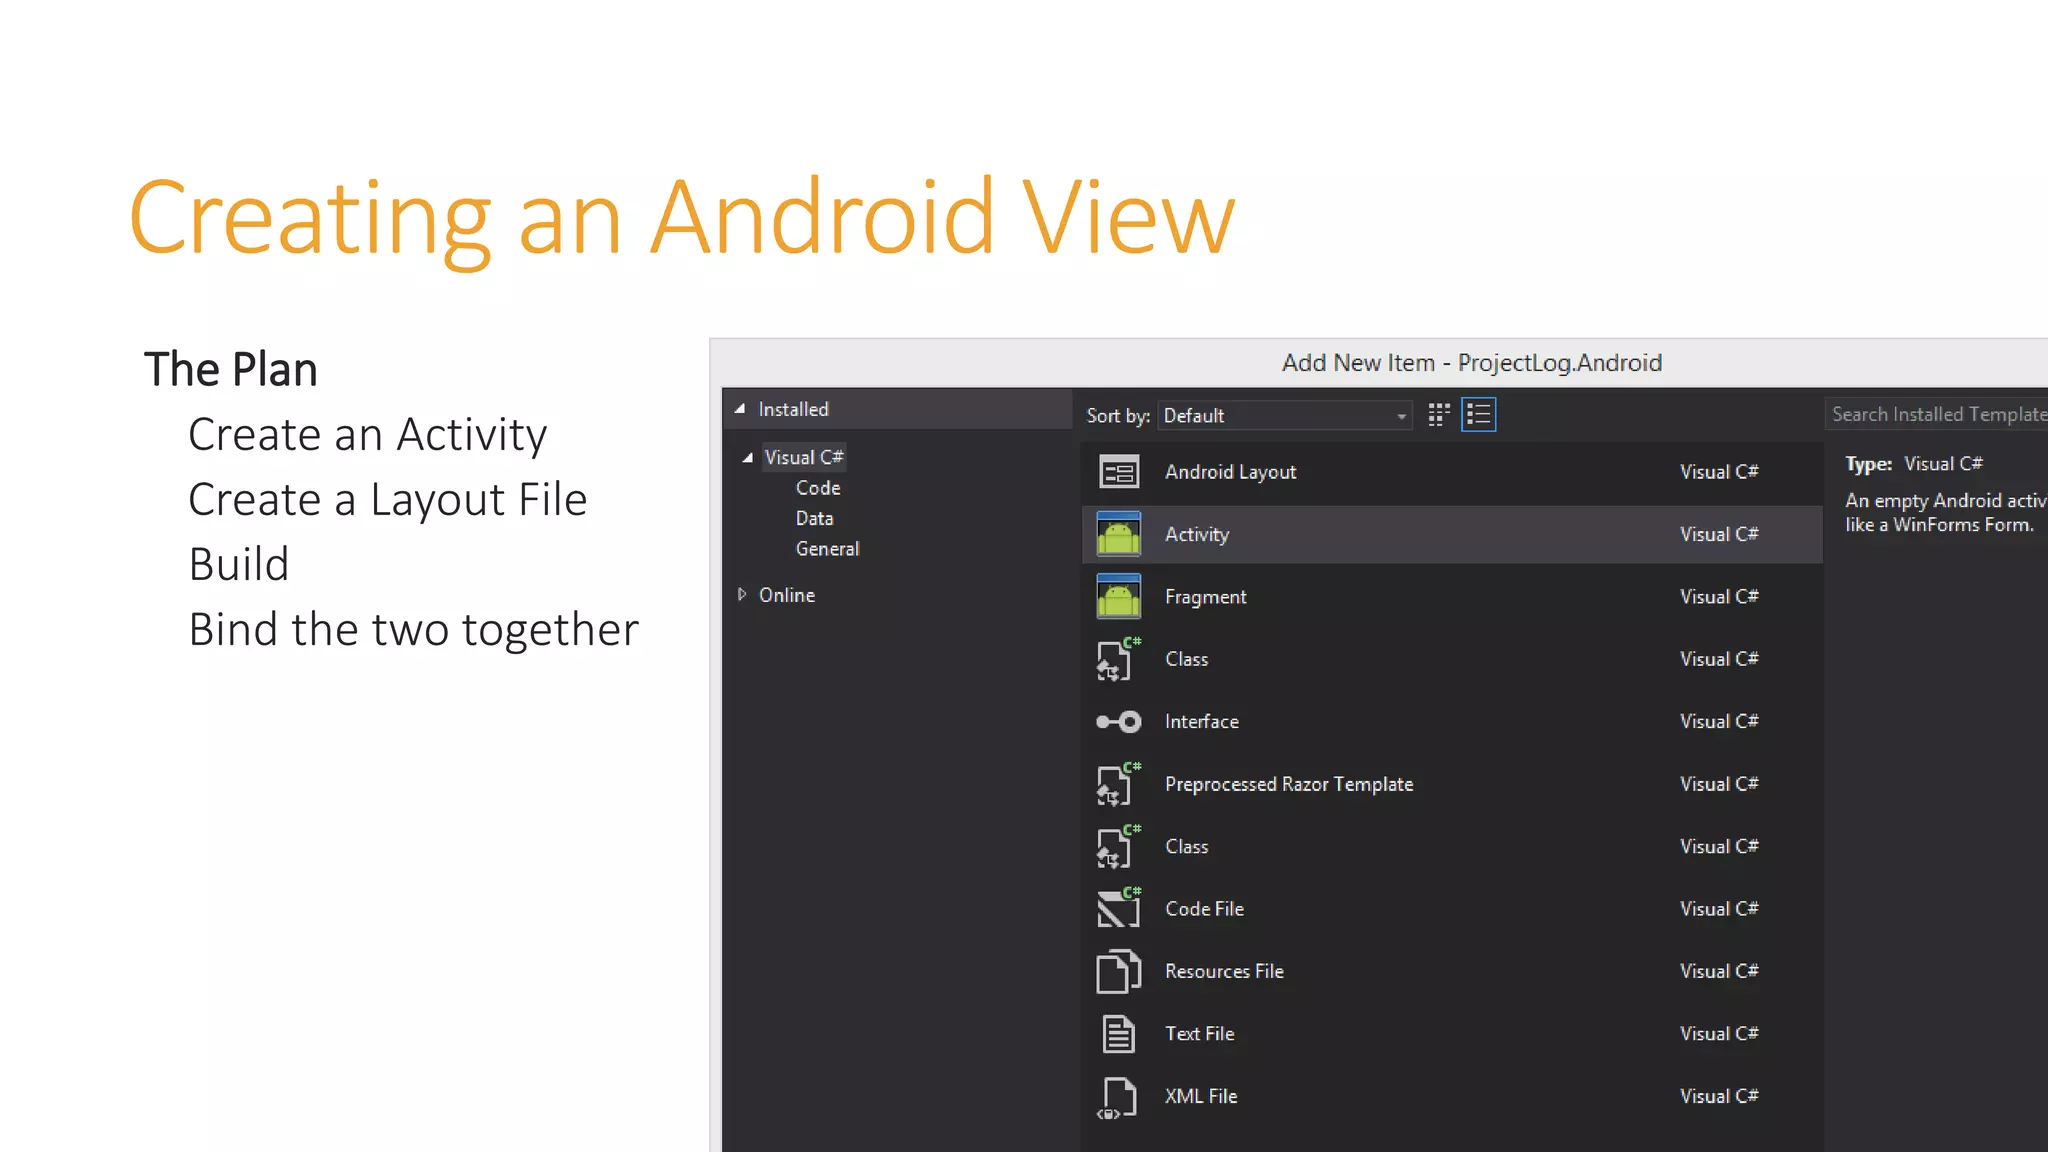Click the Installed header label
The height and width of the screenshot is (1152, 2048).
(x=793, y=409)
